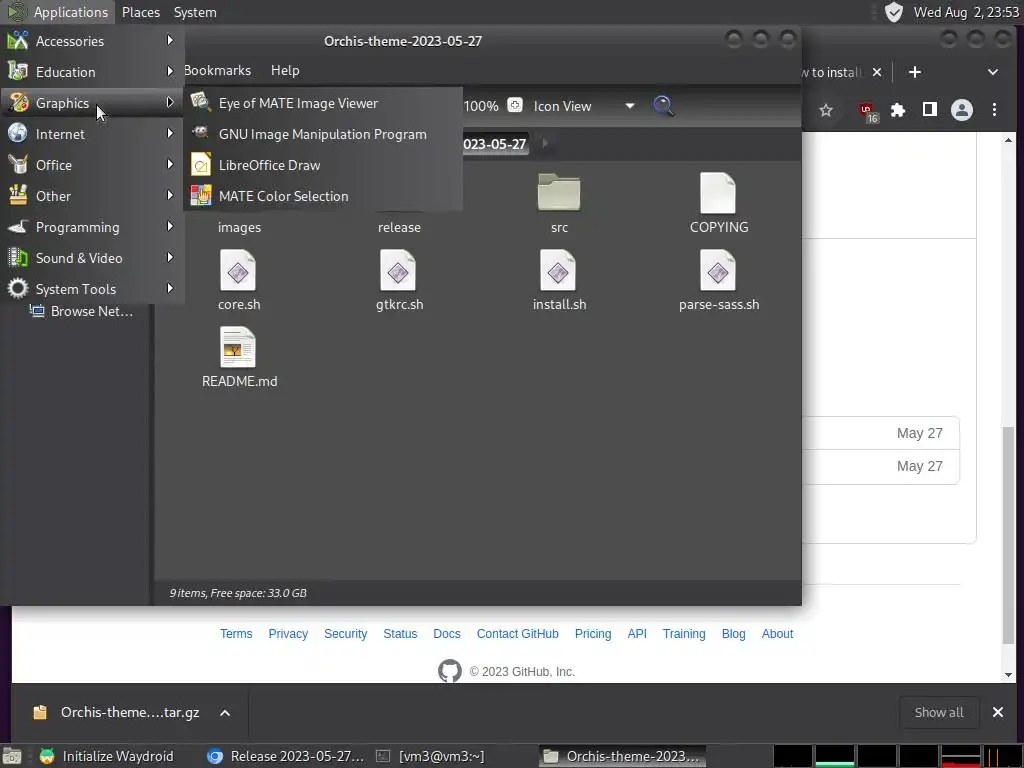Select Browse Network in the sidebar

coord(82,312)
